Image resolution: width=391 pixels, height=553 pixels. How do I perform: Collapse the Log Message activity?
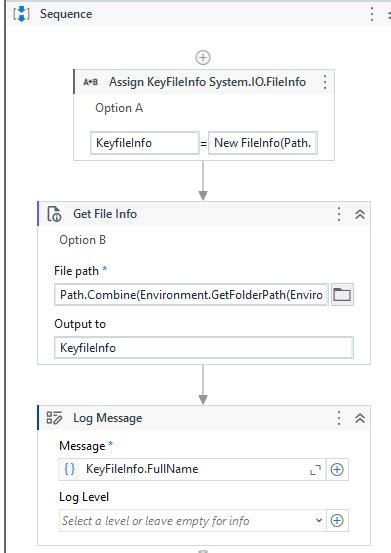[x=360, y=418]
